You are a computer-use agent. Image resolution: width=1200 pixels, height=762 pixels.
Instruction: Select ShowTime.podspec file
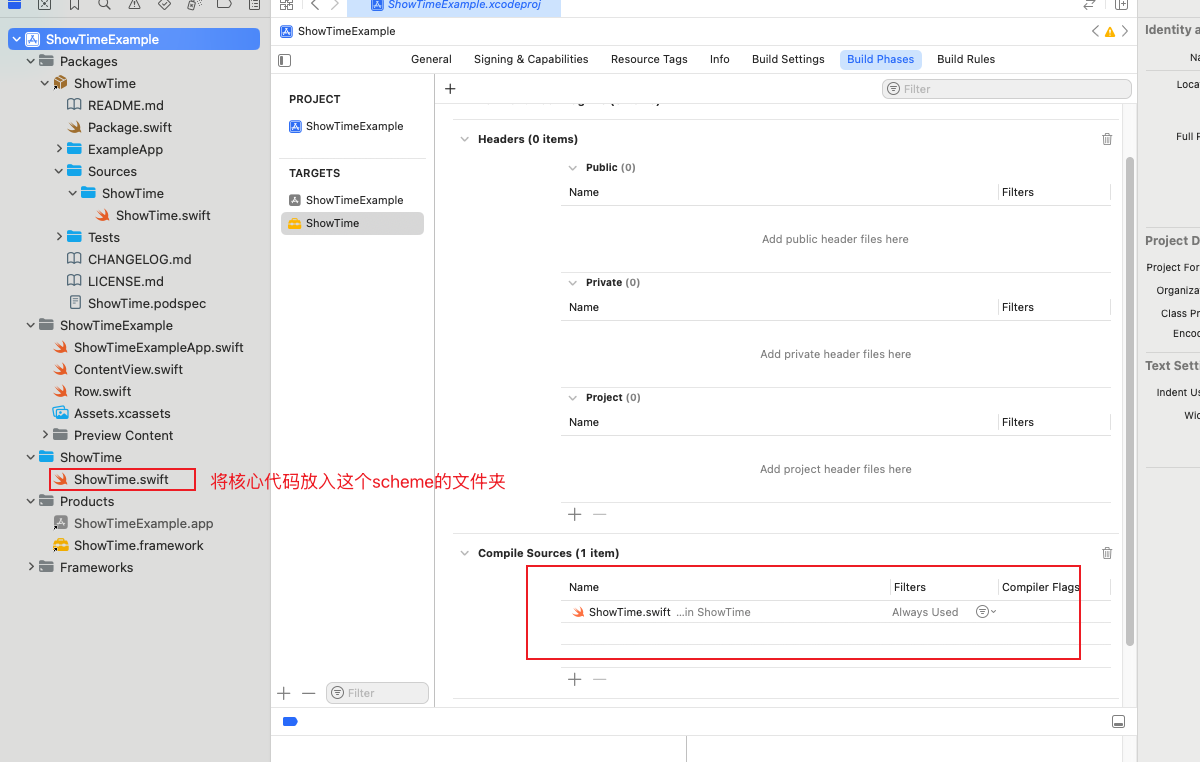coord(147,303)
